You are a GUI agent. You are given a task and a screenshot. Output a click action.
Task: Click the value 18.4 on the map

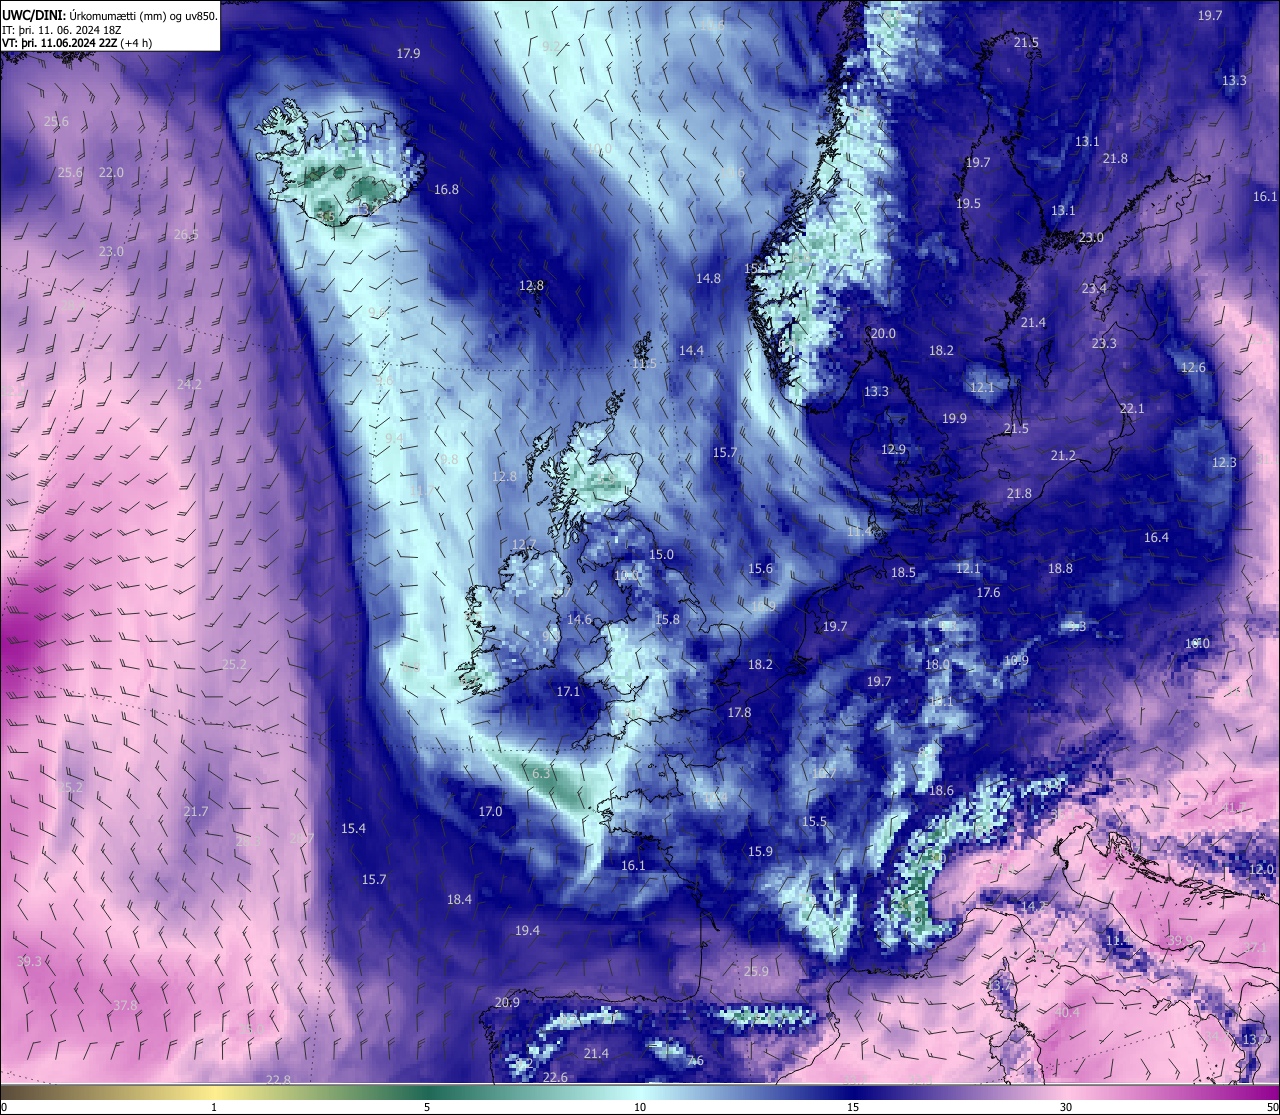coord(459,900)
